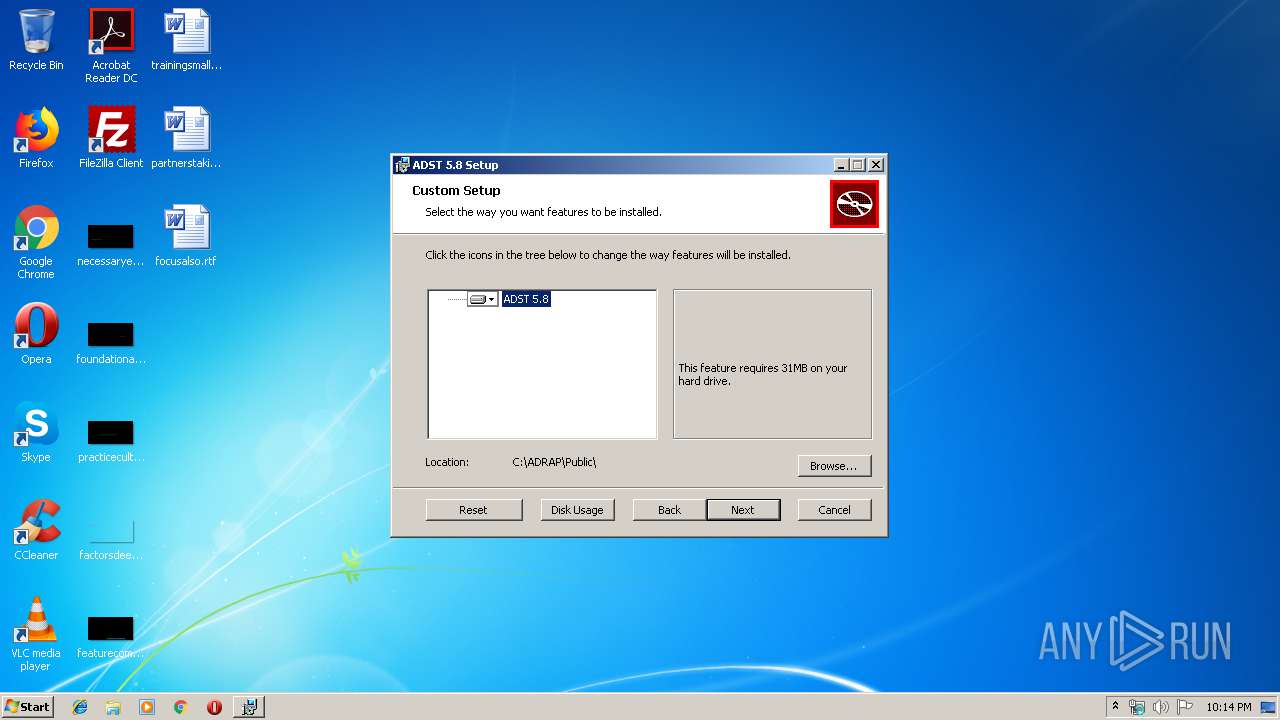Select Acrobat Reader DC desktop icon

(111, 46)
